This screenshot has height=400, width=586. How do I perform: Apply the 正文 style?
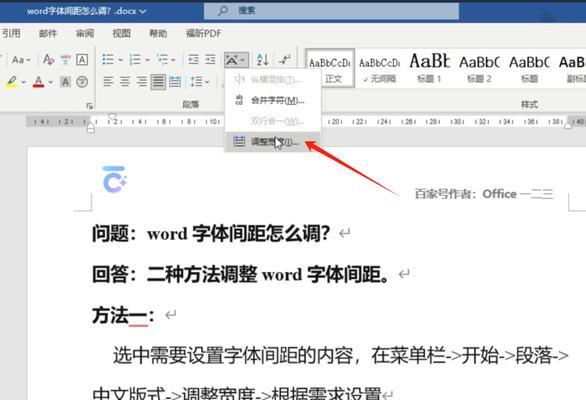point(330,68)
